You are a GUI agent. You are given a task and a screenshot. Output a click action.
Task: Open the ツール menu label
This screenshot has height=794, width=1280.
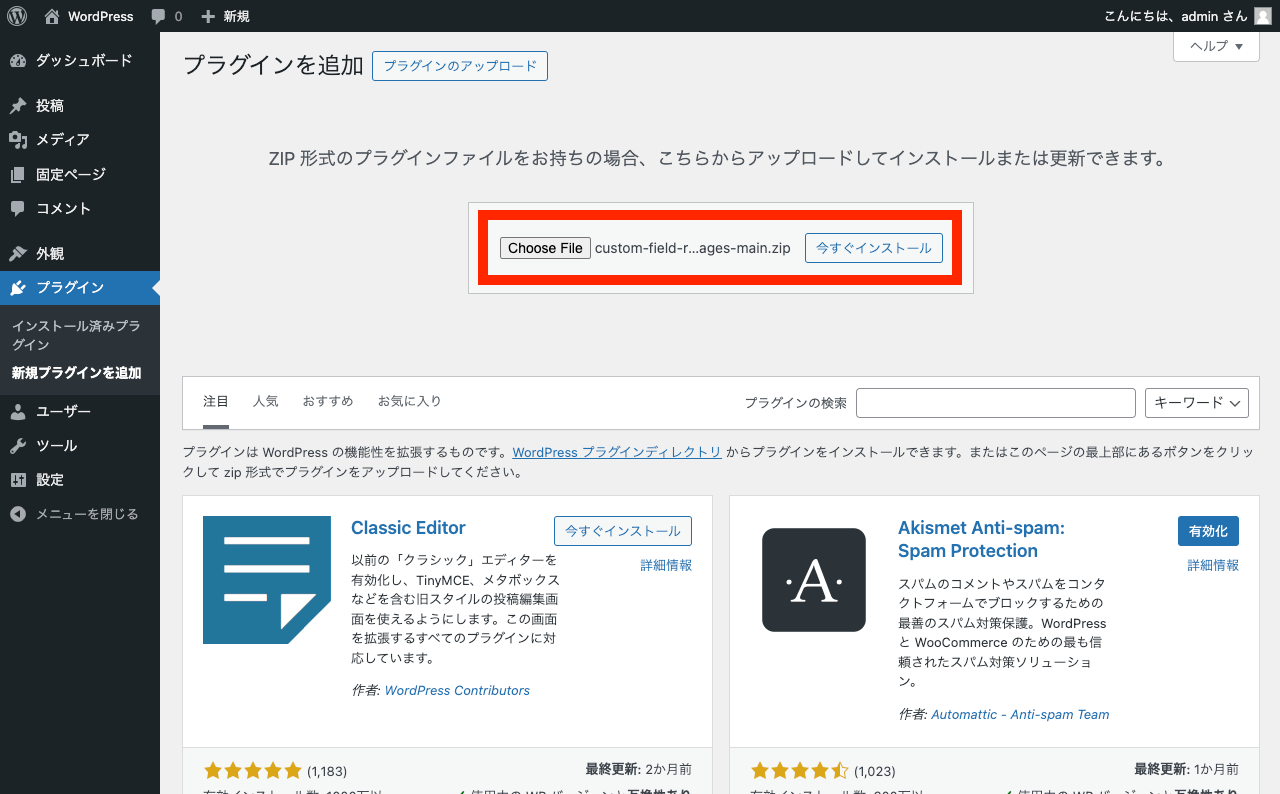click(57, 446)
